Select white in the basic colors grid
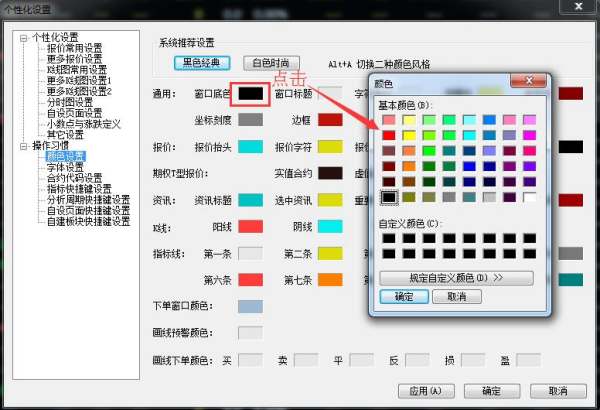600x410 pixels. [x=529, y=197]
